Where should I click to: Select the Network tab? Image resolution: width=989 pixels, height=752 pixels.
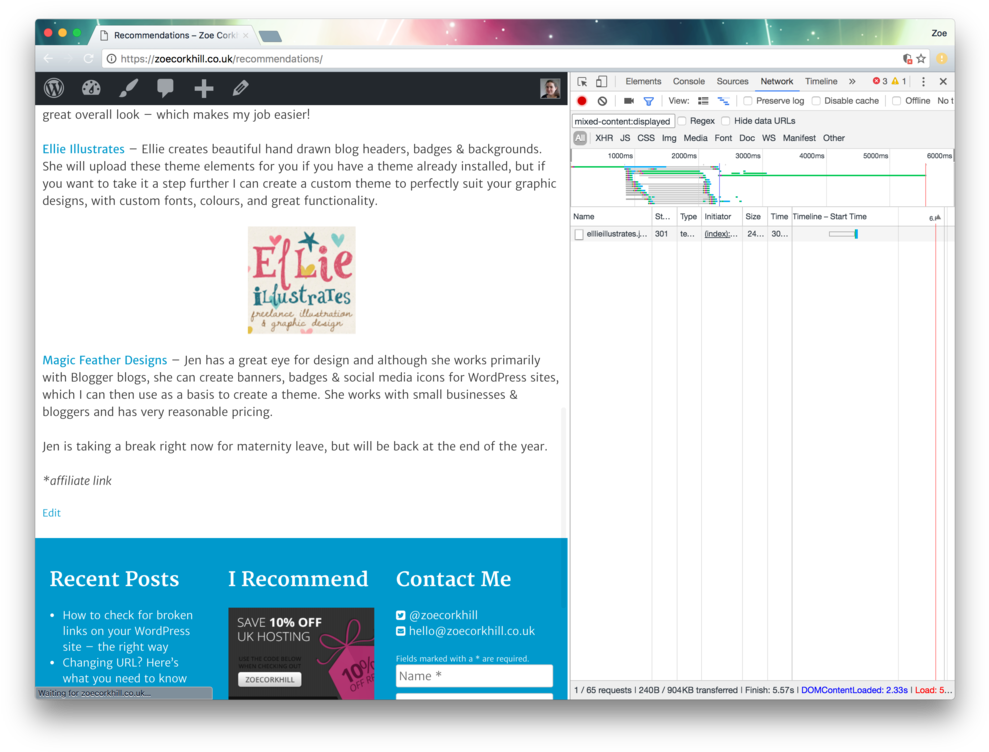point(776,81)
